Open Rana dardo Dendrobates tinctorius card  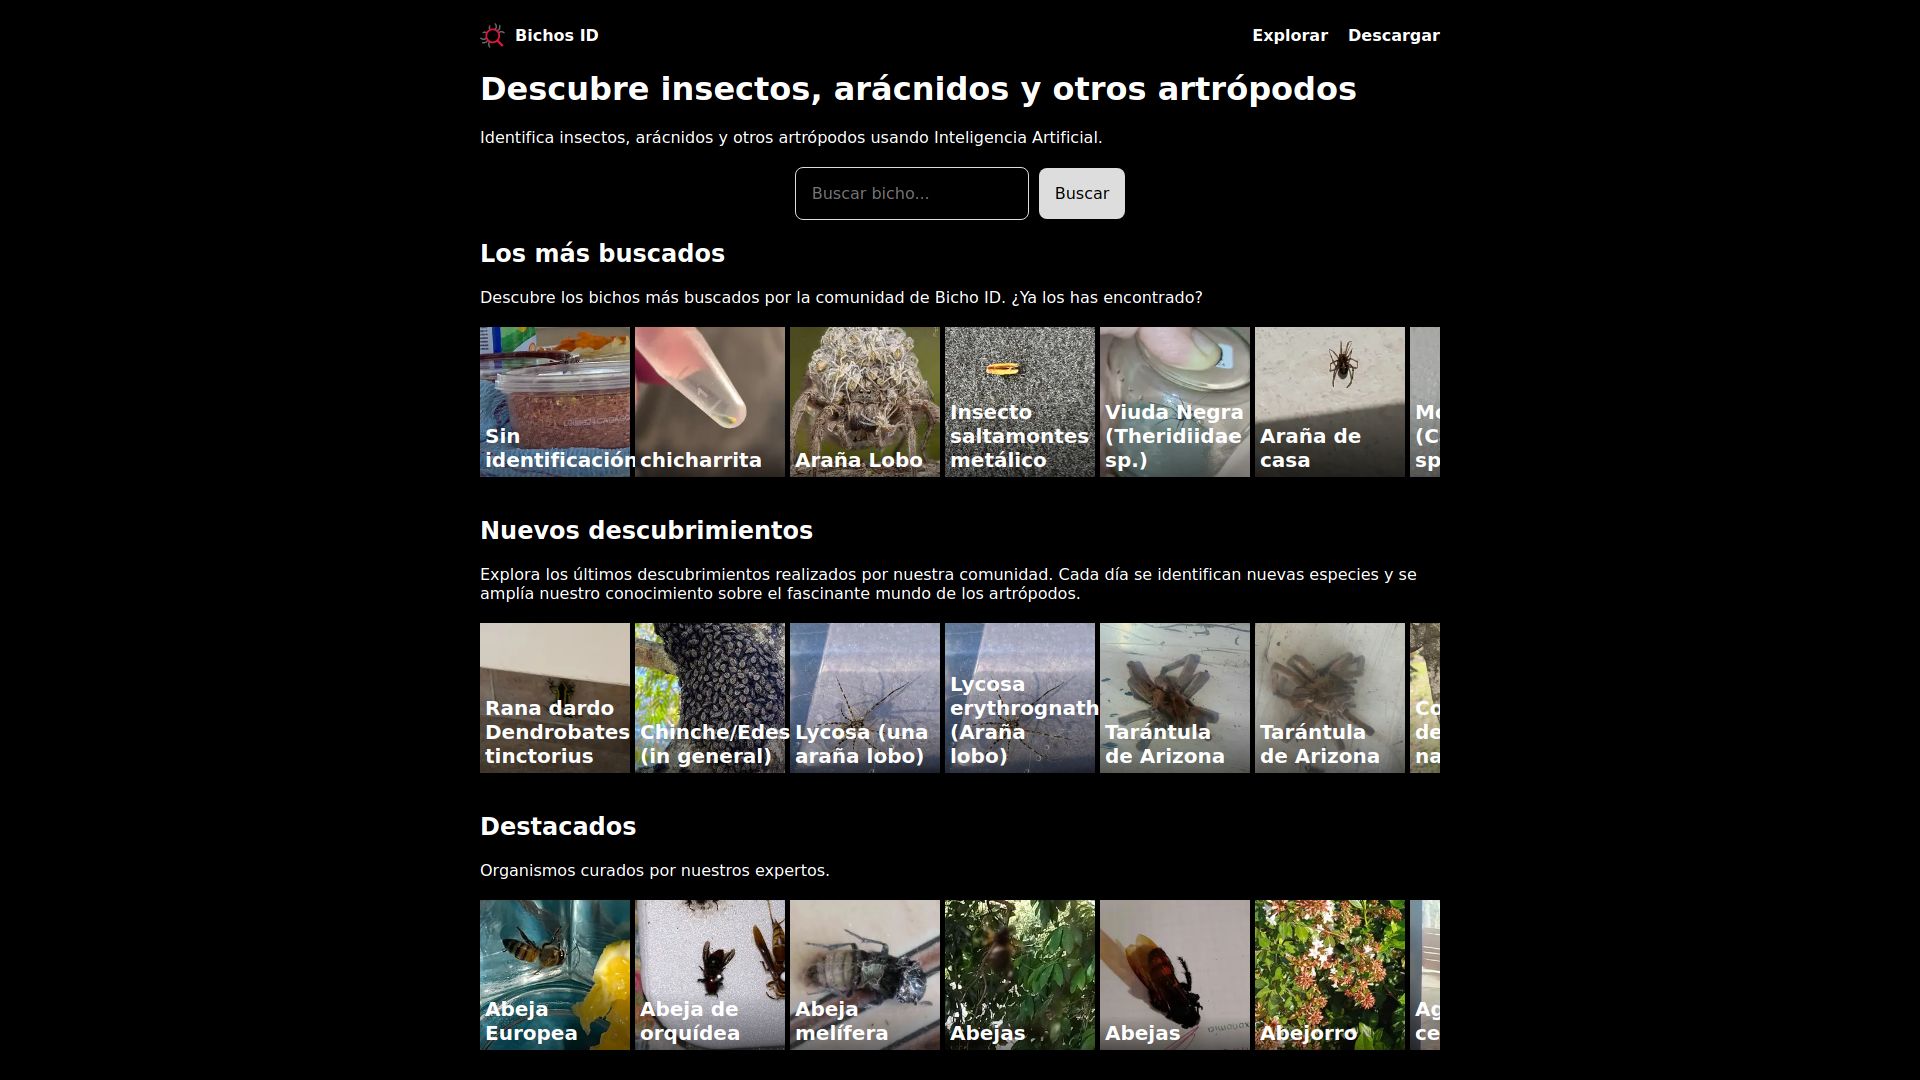555,698
